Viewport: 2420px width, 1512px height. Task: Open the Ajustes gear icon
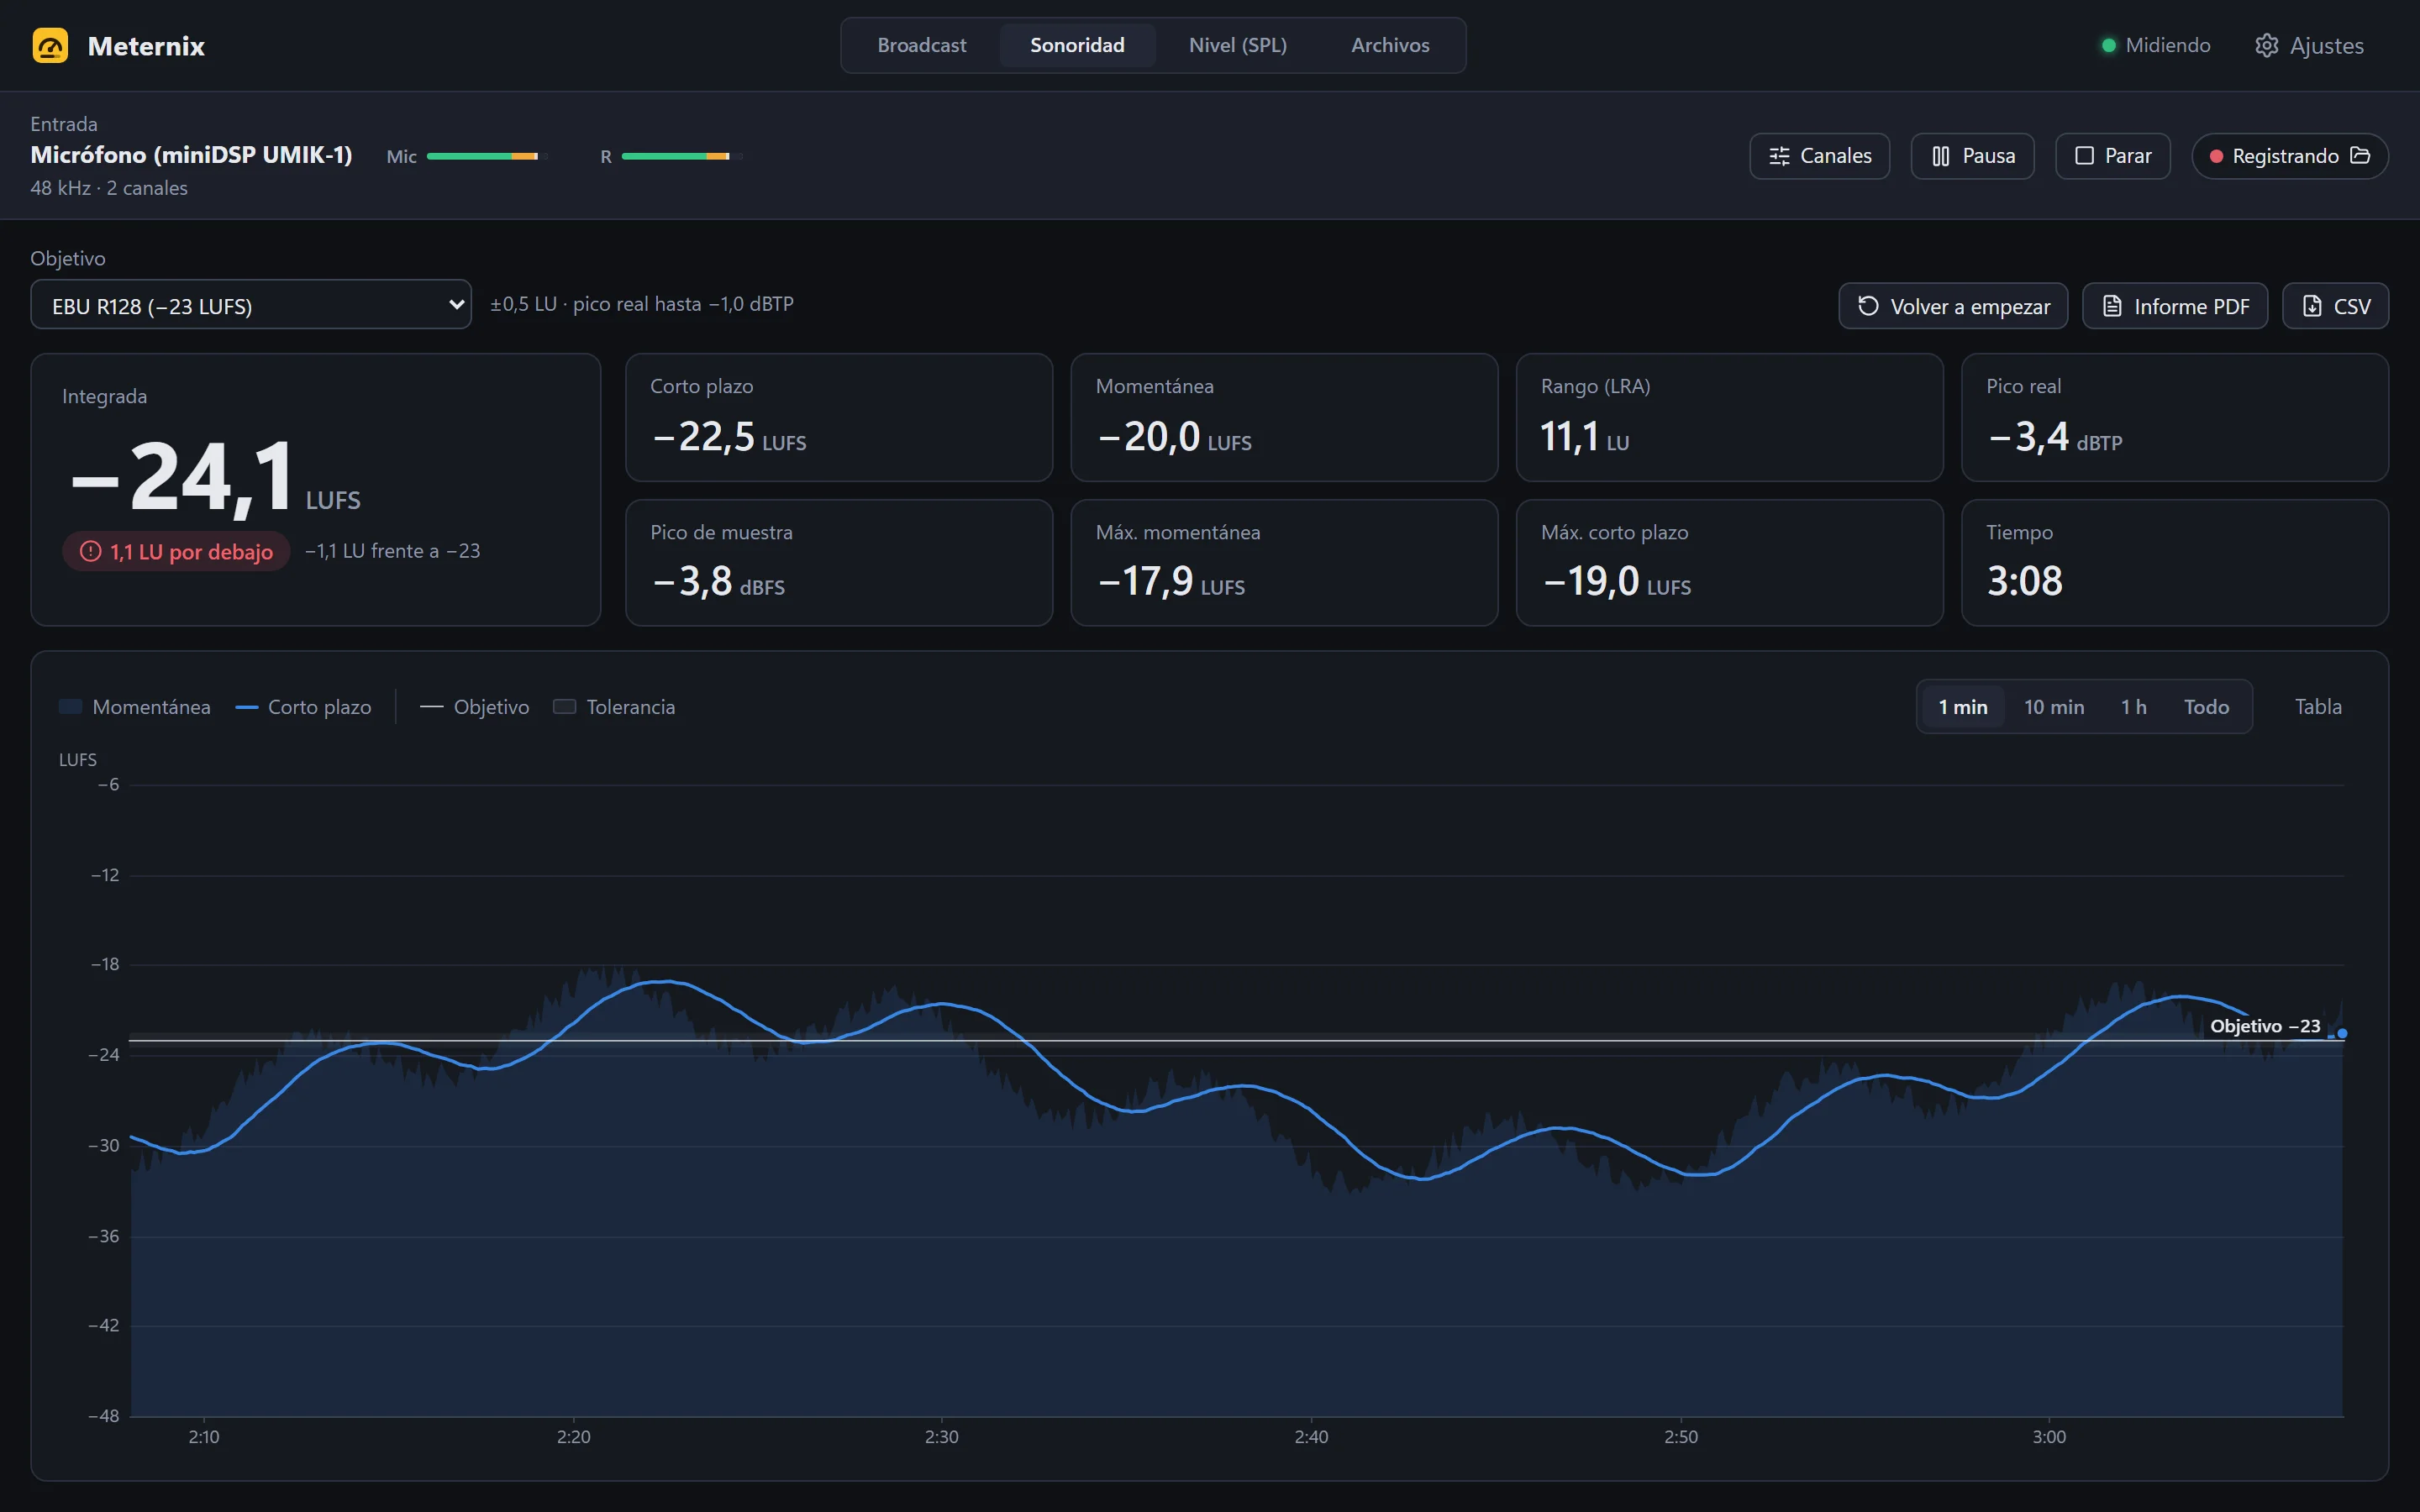coord(2266,46)
